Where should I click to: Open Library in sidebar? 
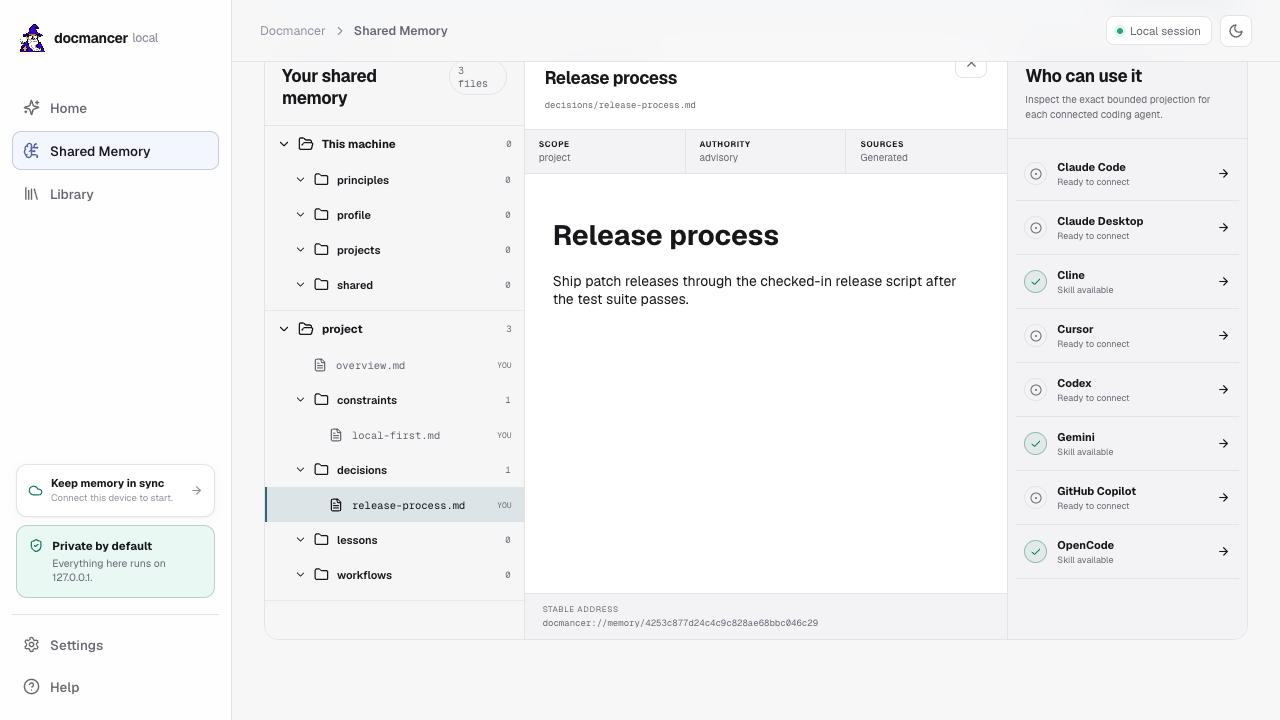[115, 194]
